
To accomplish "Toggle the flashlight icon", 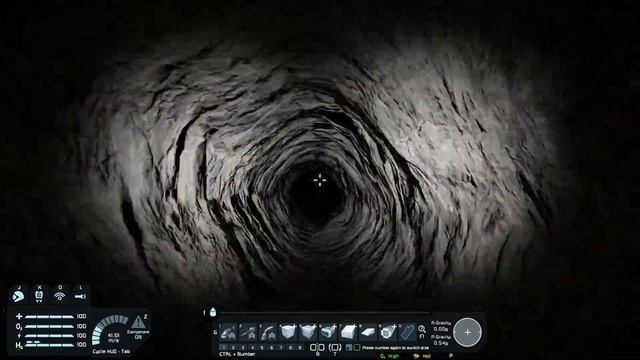I will click(80, 296).
